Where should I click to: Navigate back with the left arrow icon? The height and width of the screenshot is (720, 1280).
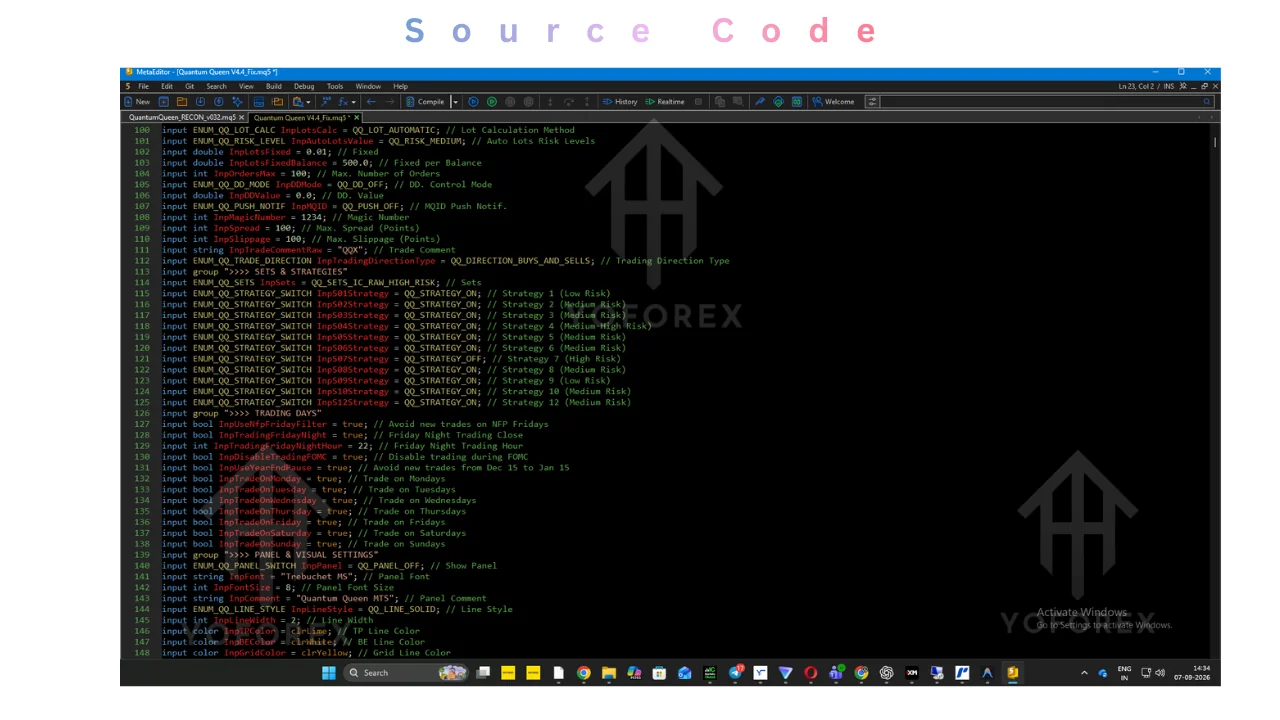pyautogui.click(x=371, y=101)
